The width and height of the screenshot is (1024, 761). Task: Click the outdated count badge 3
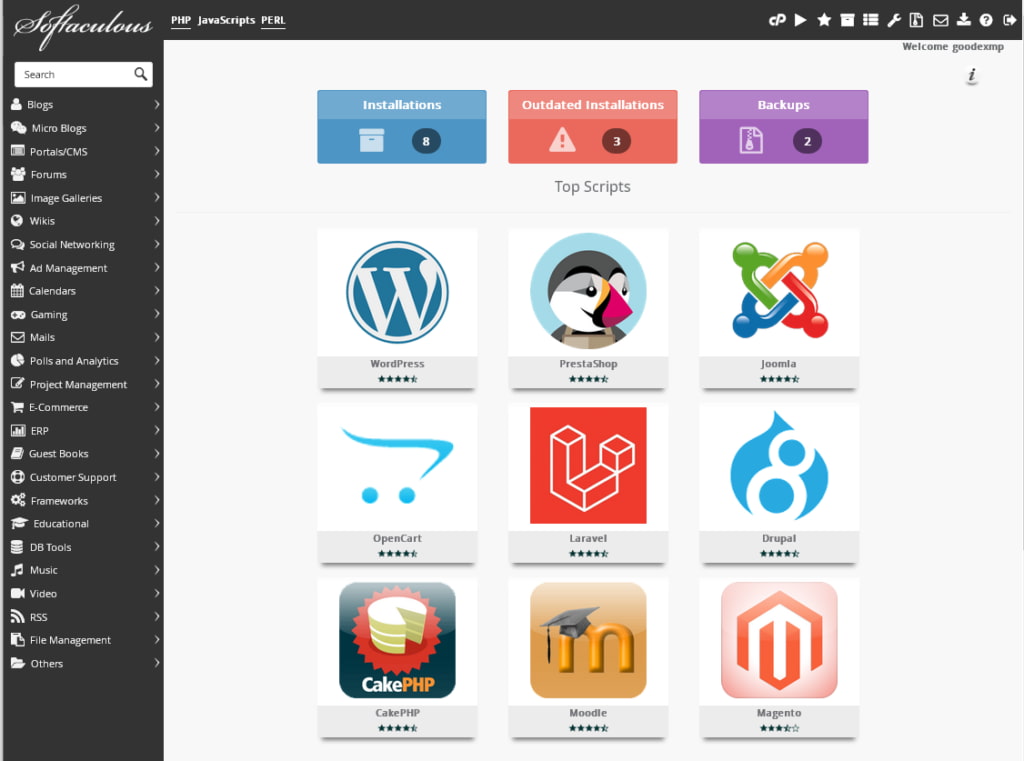pyautogui.click(x=616, y=141)
